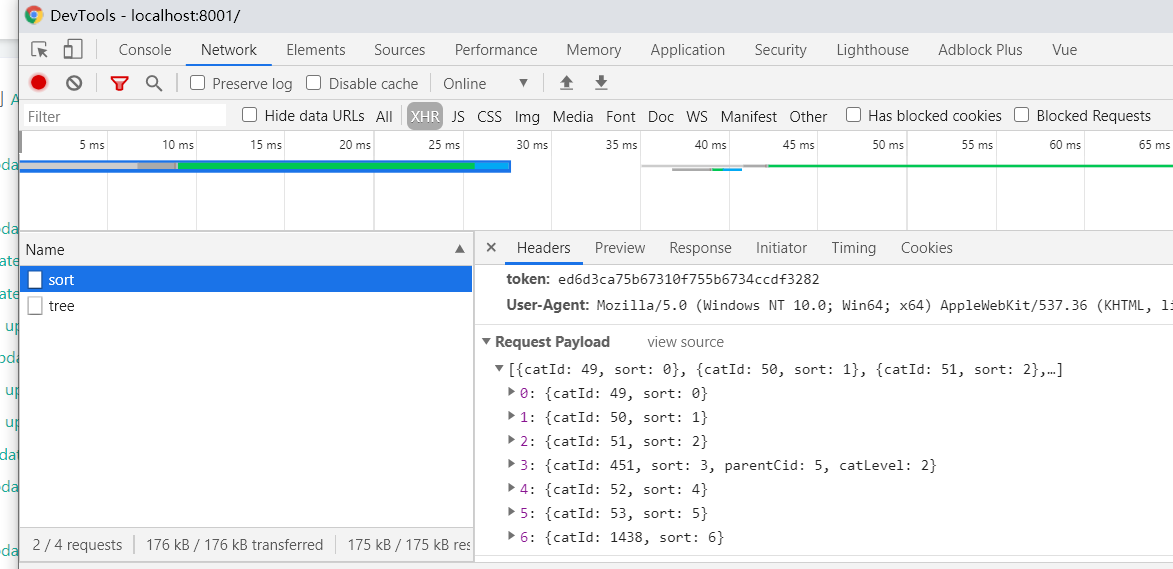Collapse the payload array root

(500, 369)
